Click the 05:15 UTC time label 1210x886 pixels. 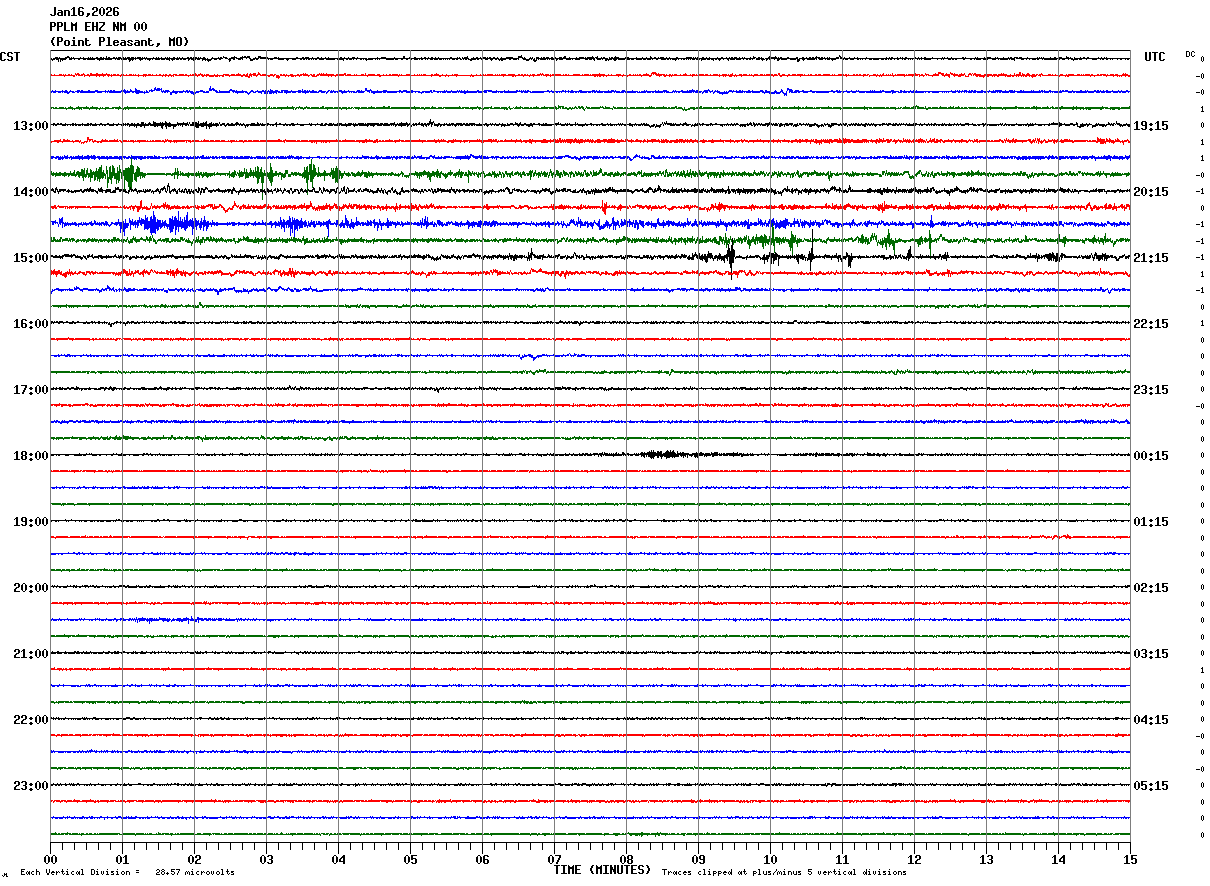(x=1150, y=785)
